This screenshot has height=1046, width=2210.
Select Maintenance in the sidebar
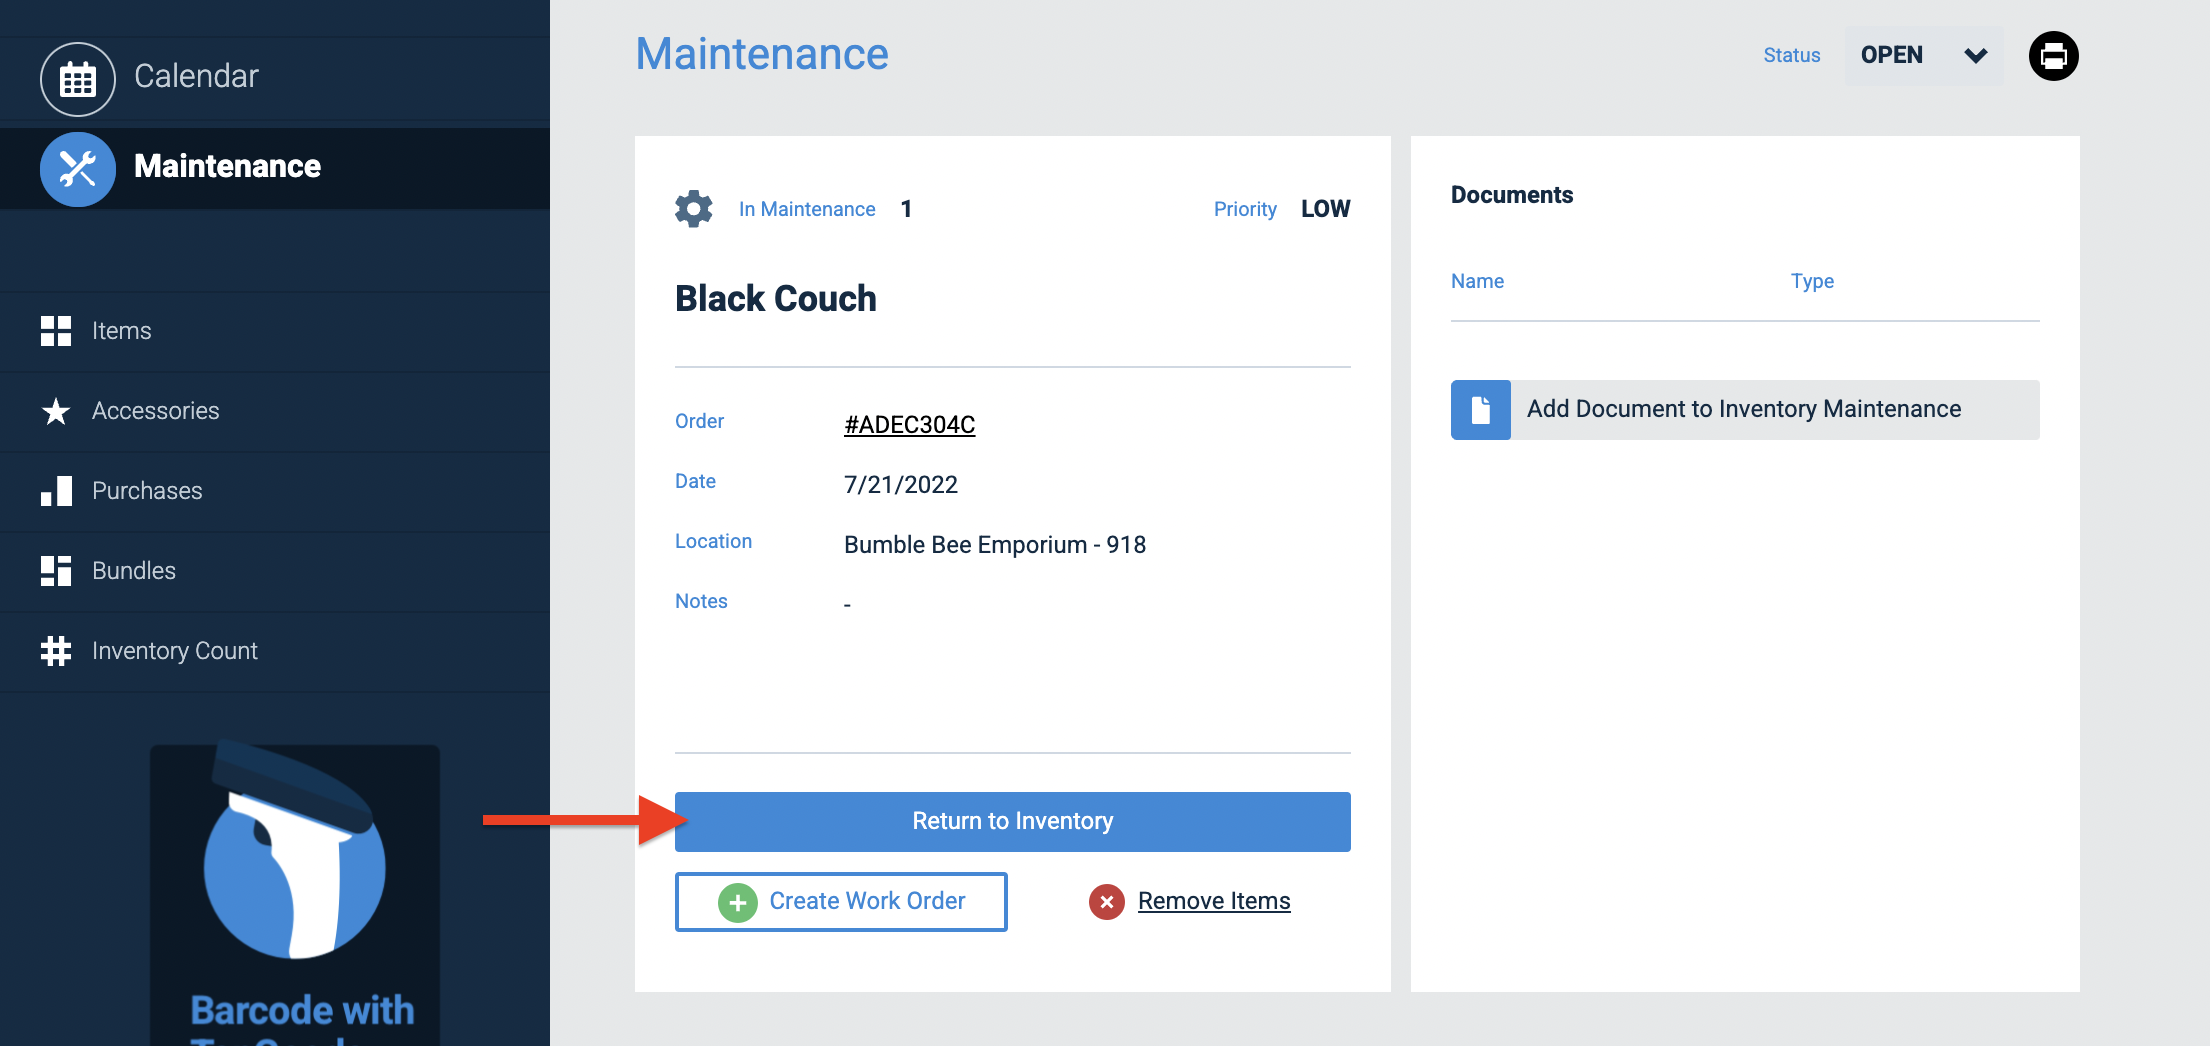[x=275, y=167]
